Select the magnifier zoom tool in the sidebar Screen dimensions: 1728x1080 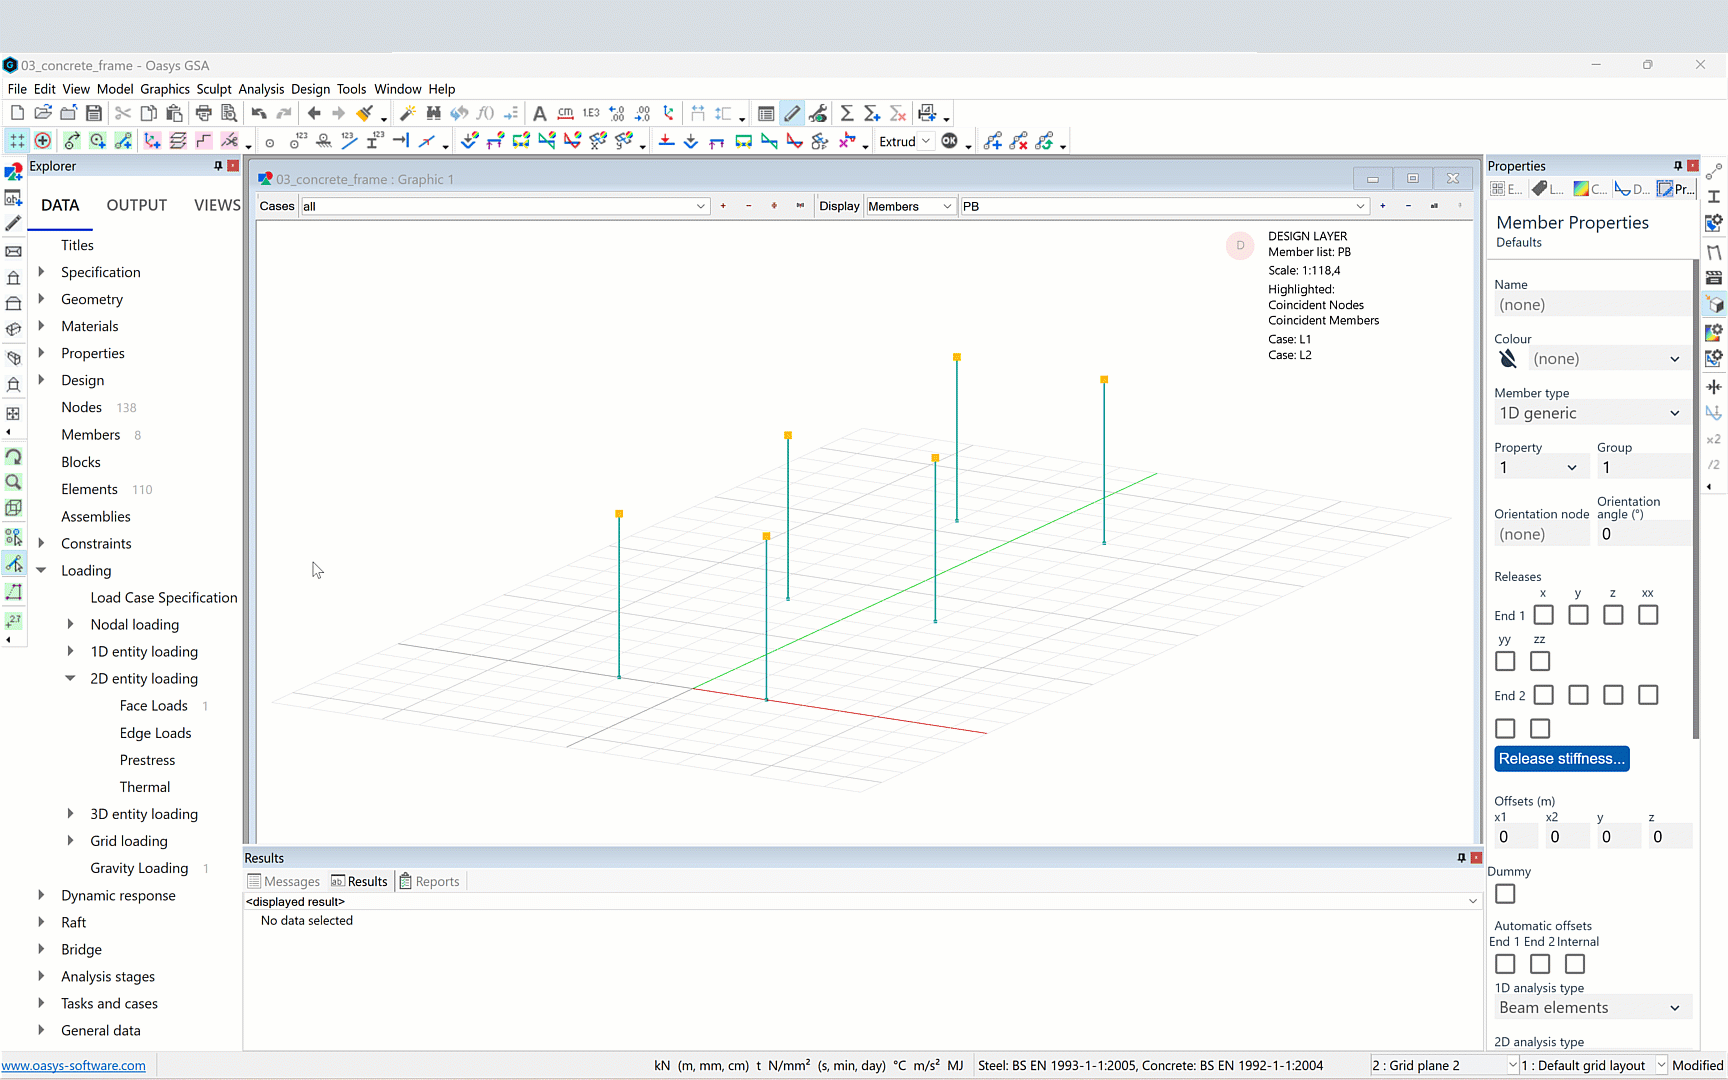14,482
